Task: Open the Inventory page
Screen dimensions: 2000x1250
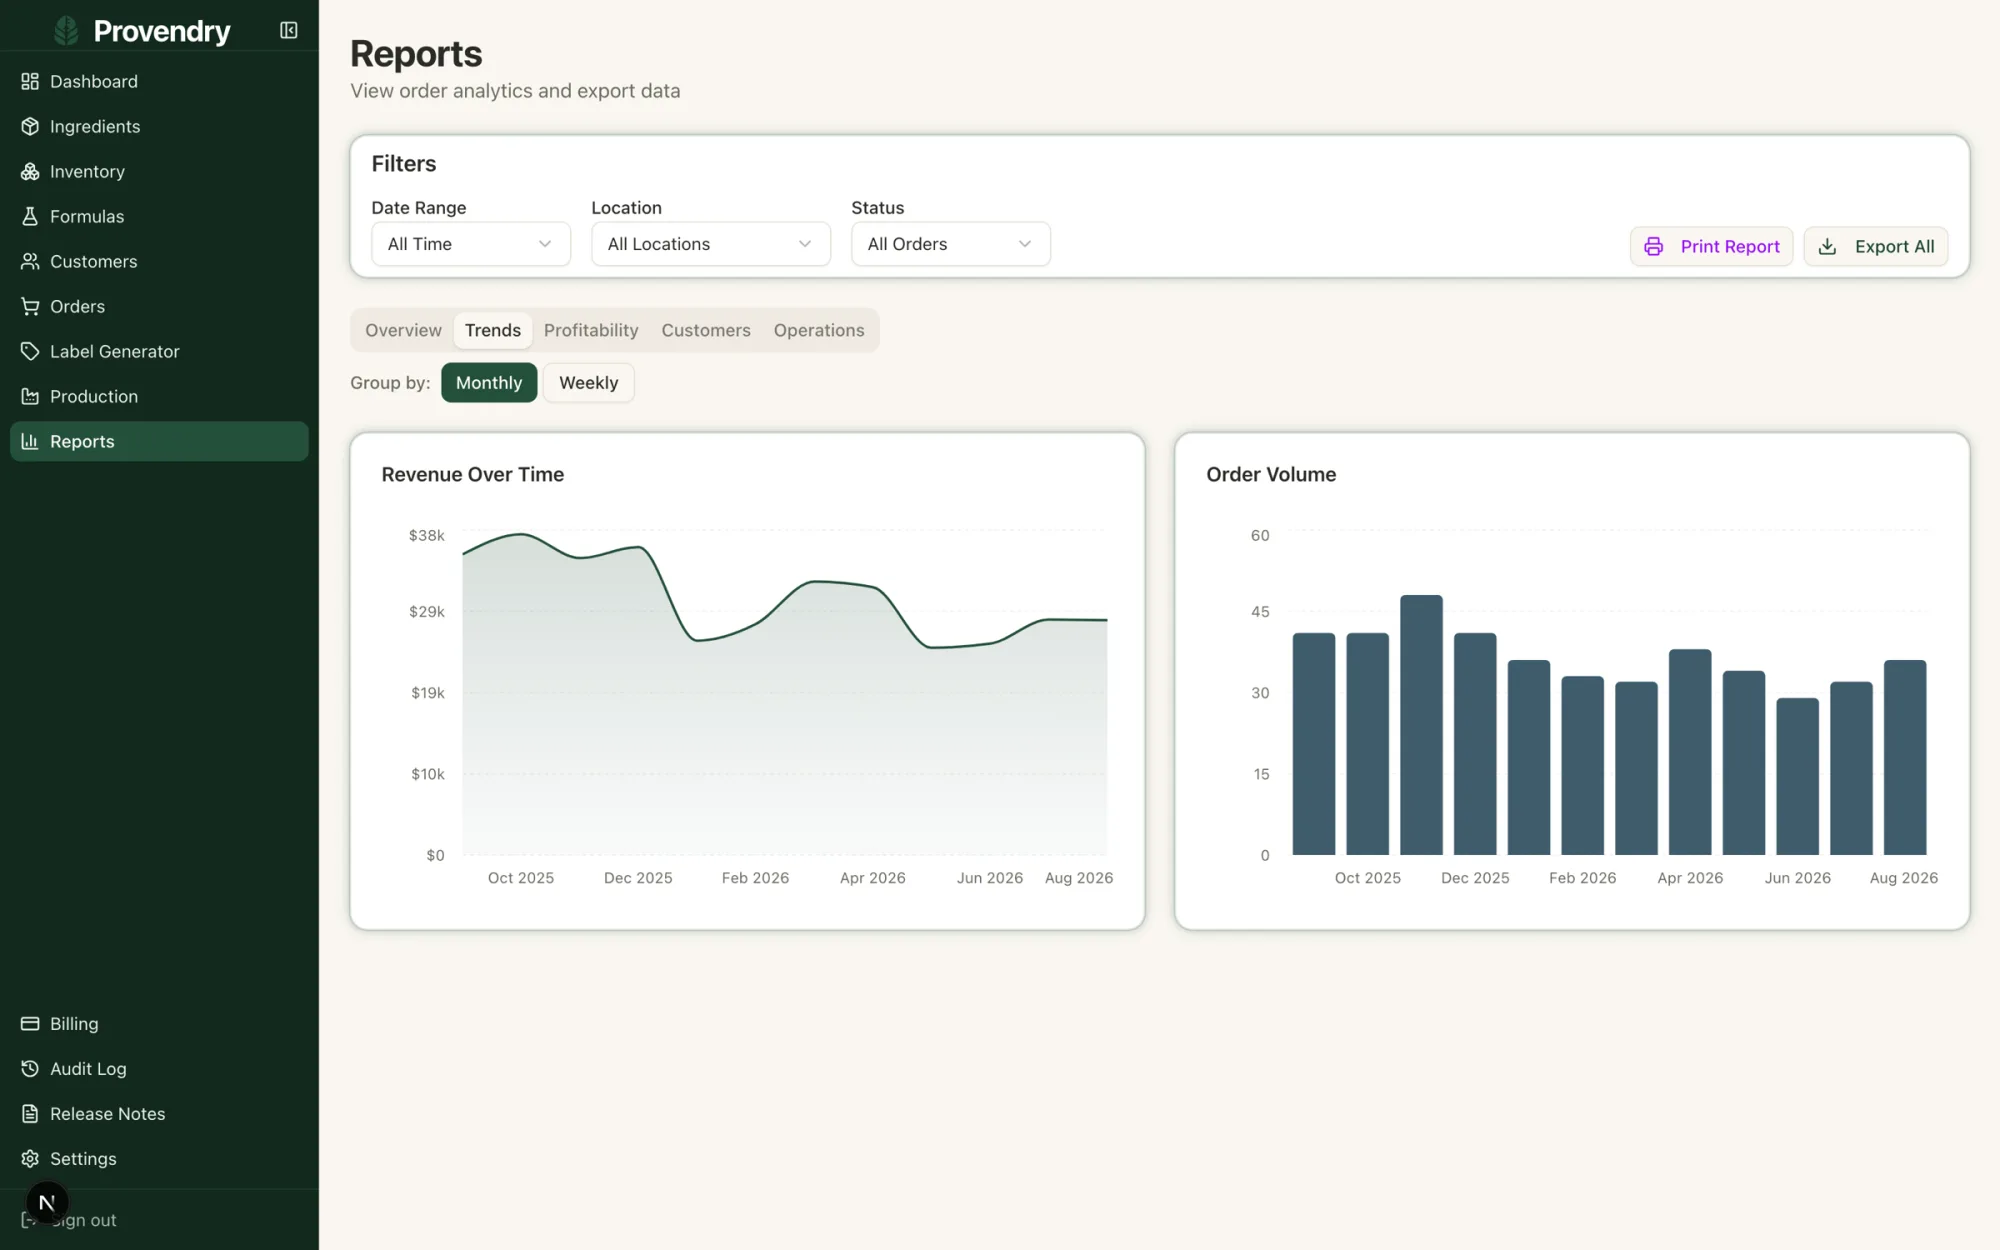Action: pos(159,171)
